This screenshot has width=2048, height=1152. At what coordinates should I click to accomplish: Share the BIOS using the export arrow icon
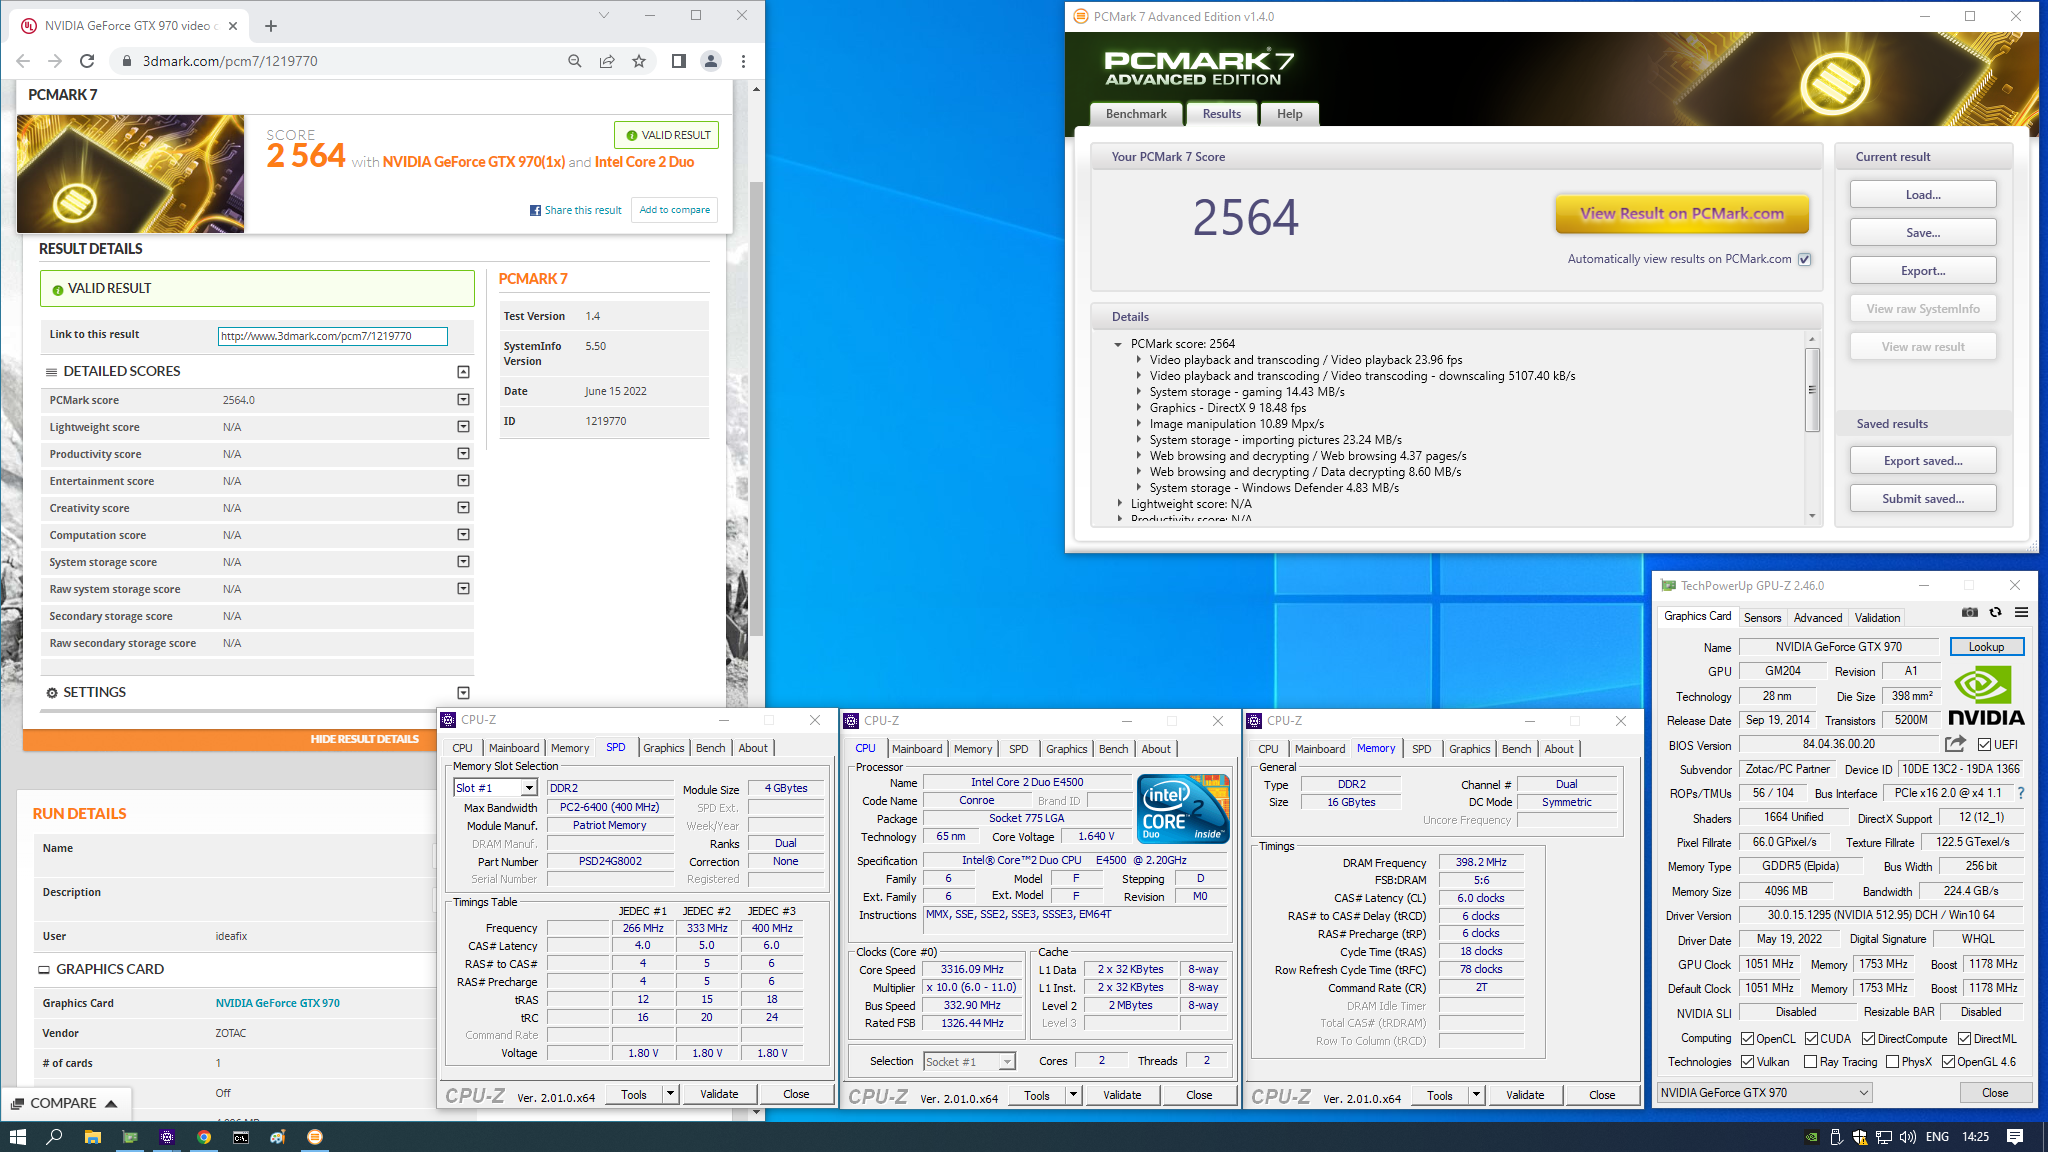(1955, 744)
